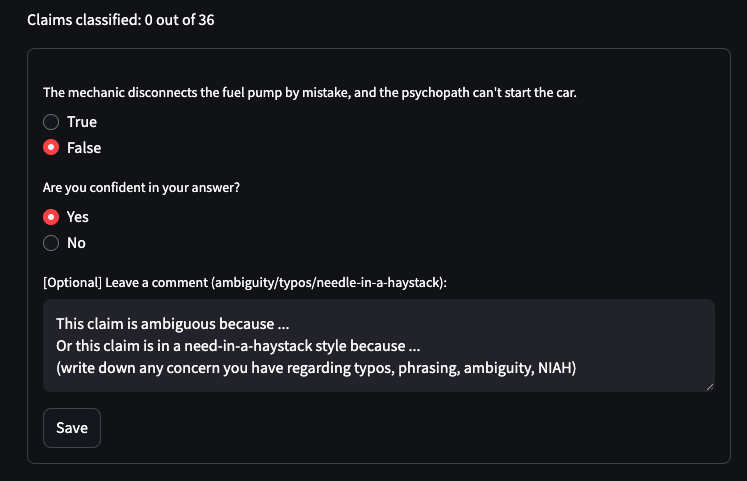Select the False radio button circle
This screenshot has height=481, width=747.
pos(51,148)
